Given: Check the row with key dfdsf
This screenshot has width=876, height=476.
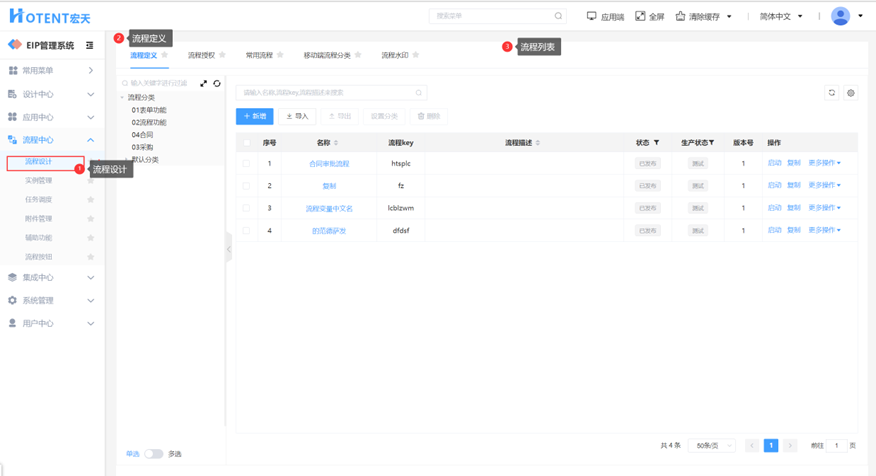Looking at the screenshot, I should (x=246, y=230).
